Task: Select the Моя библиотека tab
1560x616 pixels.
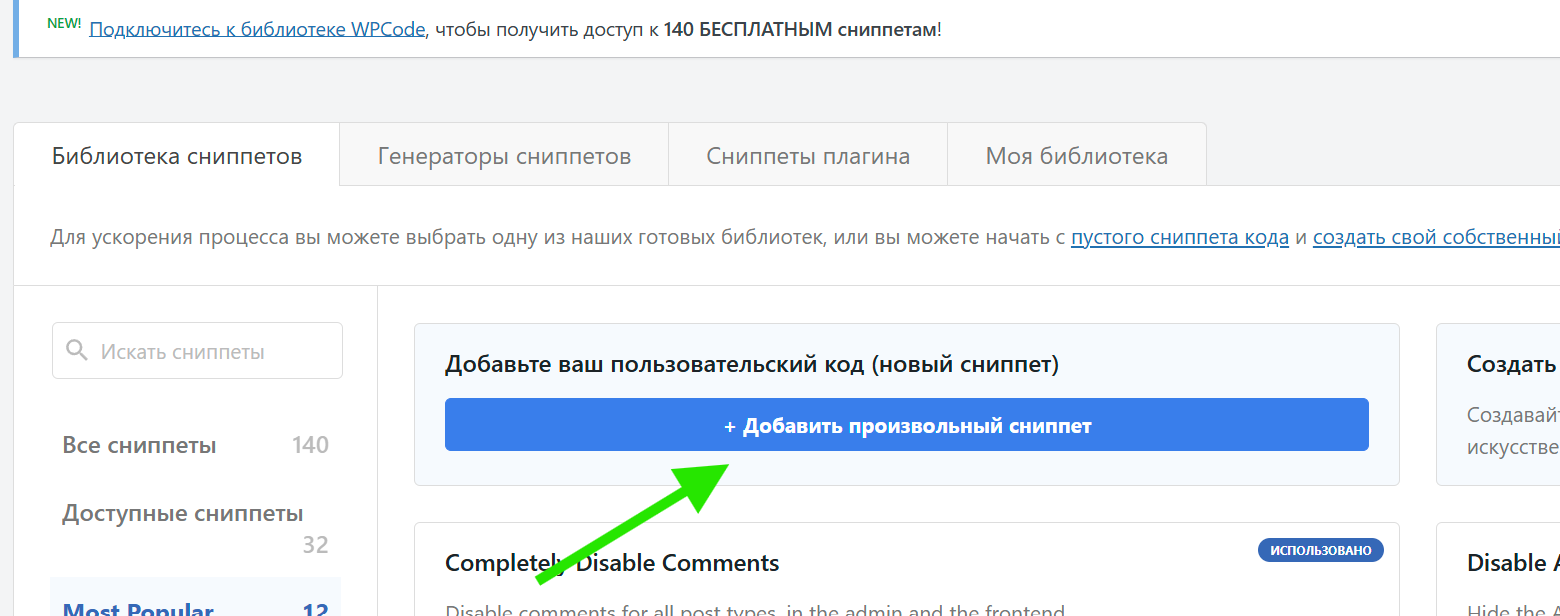Action: click(1076, 155)
